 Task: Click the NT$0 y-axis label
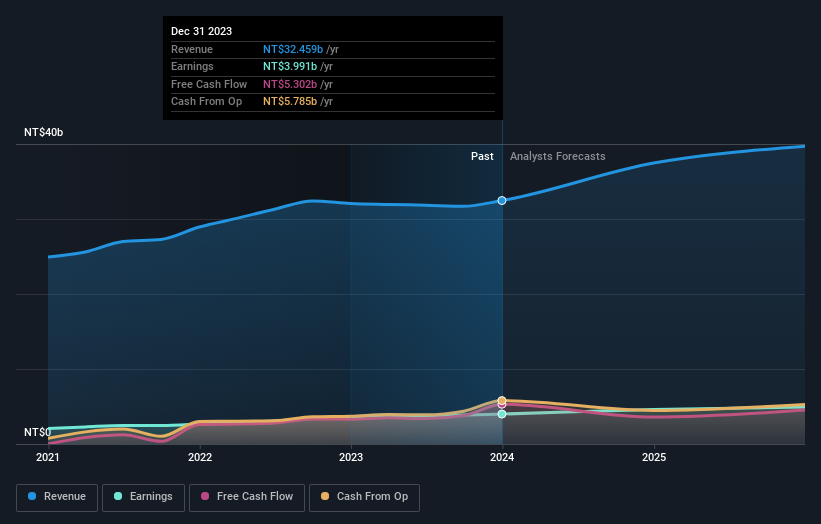[x=38, y=432]
